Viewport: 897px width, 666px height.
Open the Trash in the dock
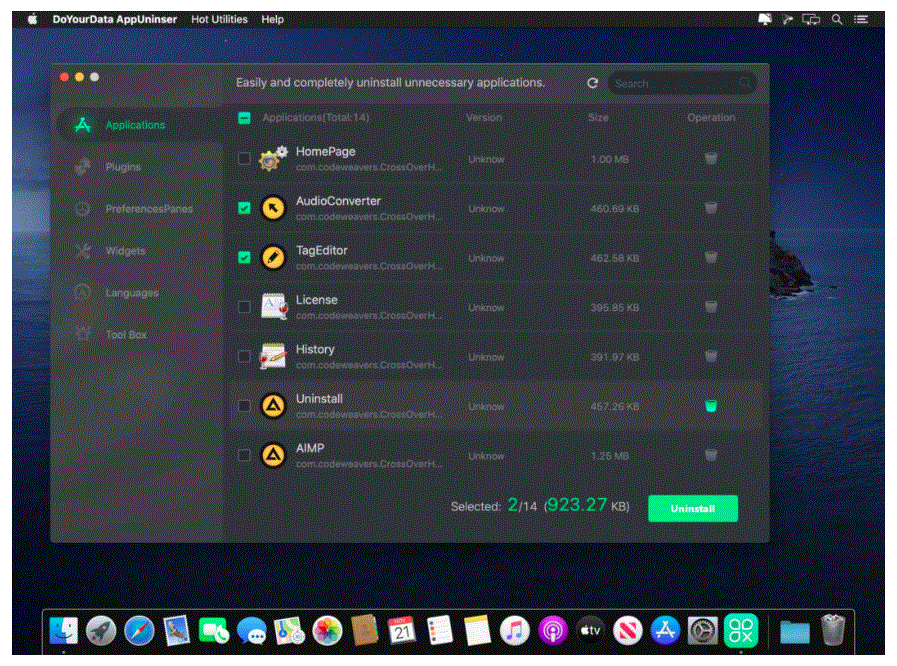coord(833,629)
